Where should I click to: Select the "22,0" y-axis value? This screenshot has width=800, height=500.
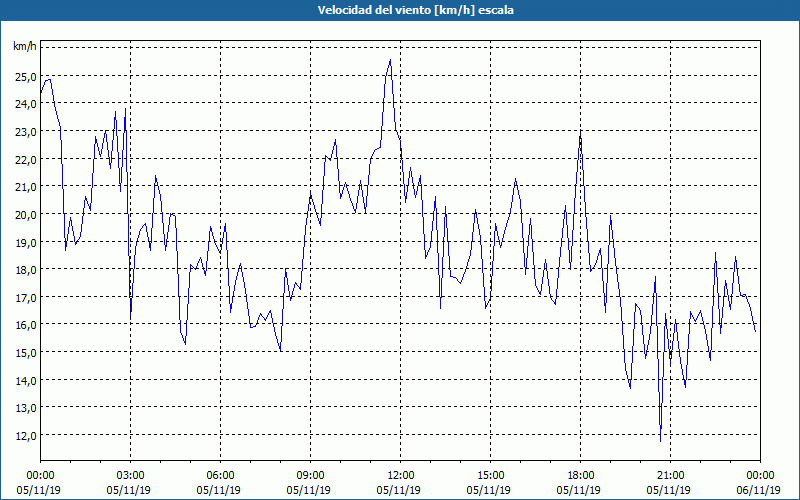pos(26,160)
